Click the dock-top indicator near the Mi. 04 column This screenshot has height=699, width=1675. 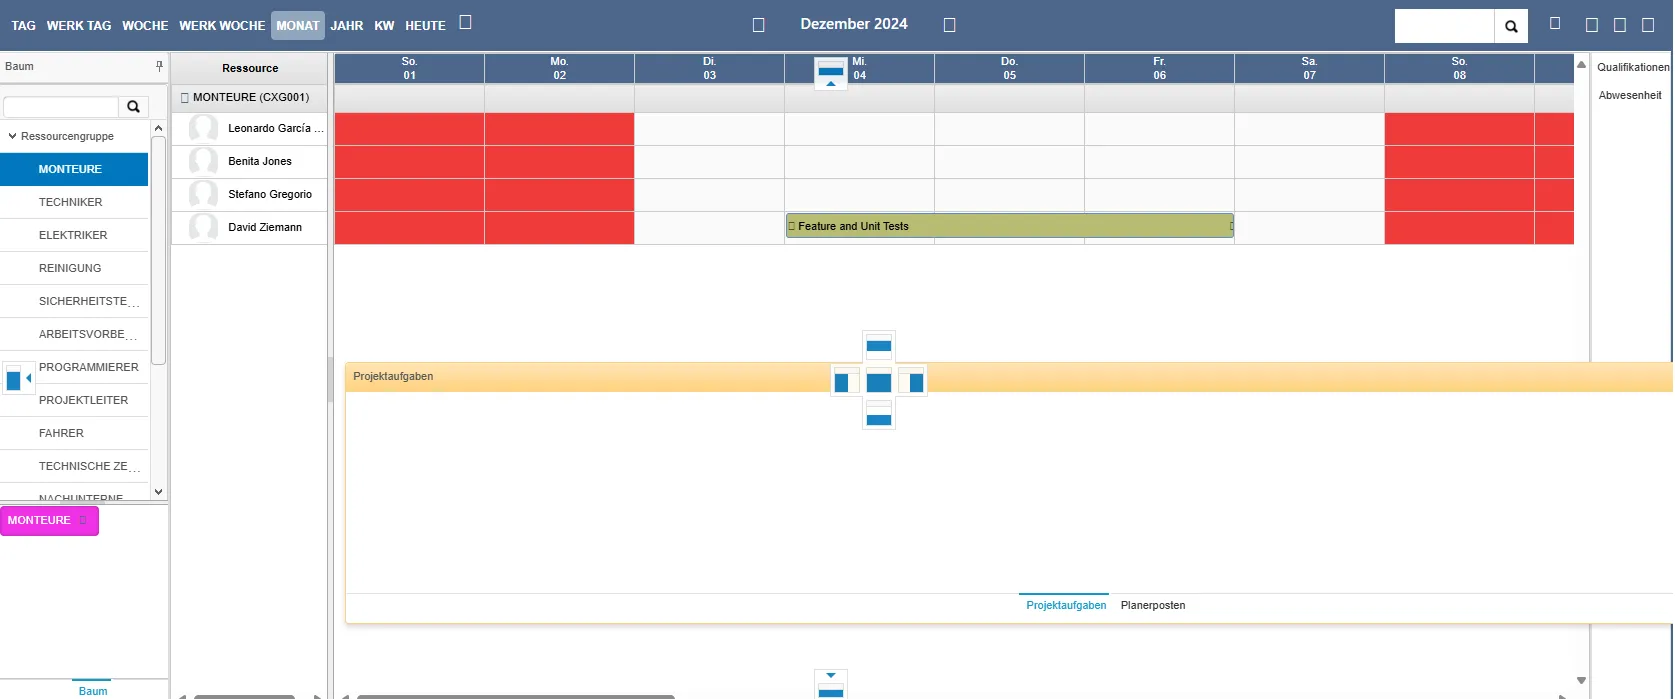click(831, 73)
